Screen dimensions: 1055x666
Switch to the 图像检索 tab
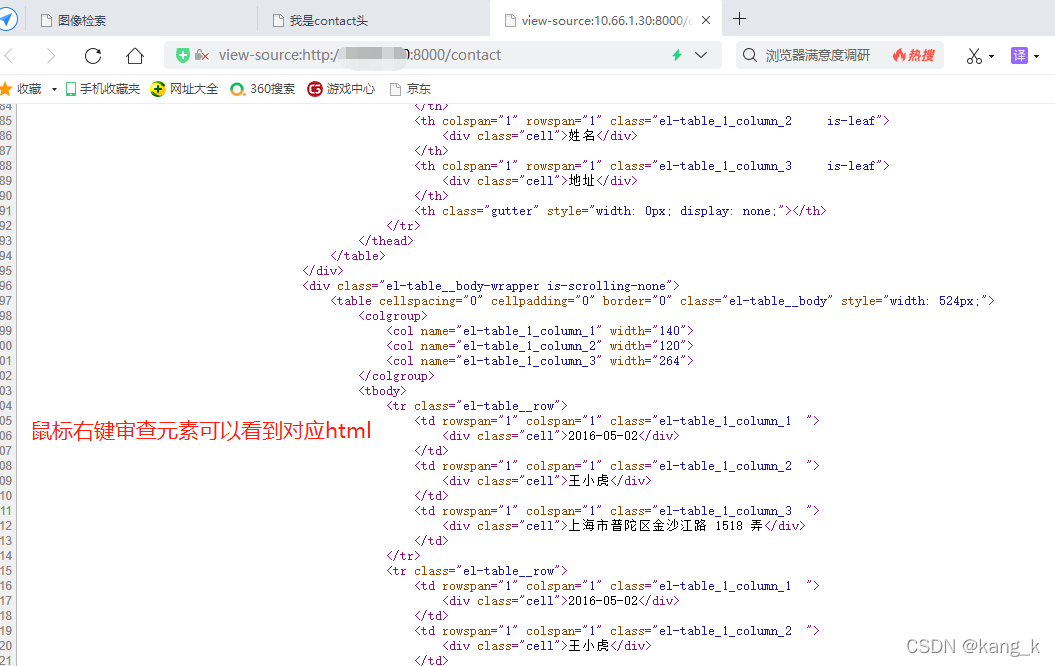[x=82, y=20]
